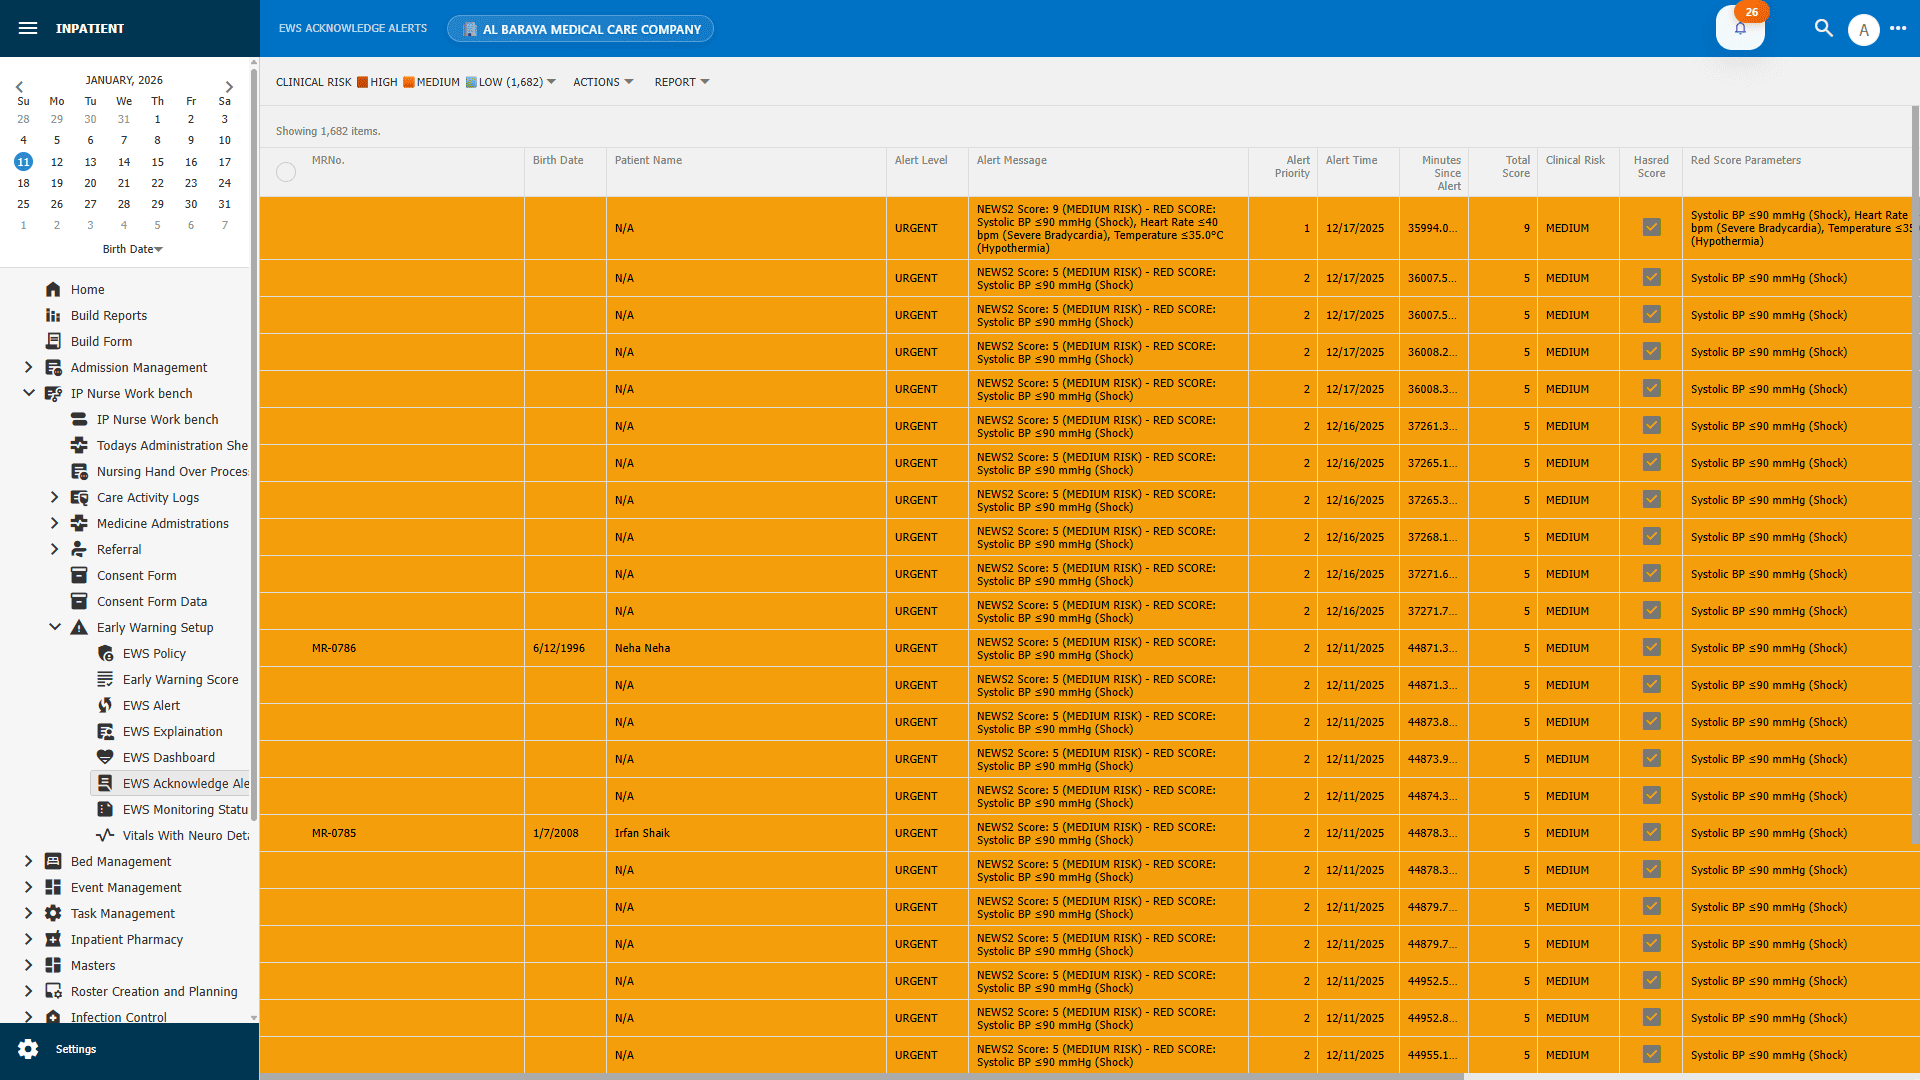This screenshot has height=1080, width=1920.
Task: Select the EWS Dashboard heart icon
Action: tap(106, 757)
